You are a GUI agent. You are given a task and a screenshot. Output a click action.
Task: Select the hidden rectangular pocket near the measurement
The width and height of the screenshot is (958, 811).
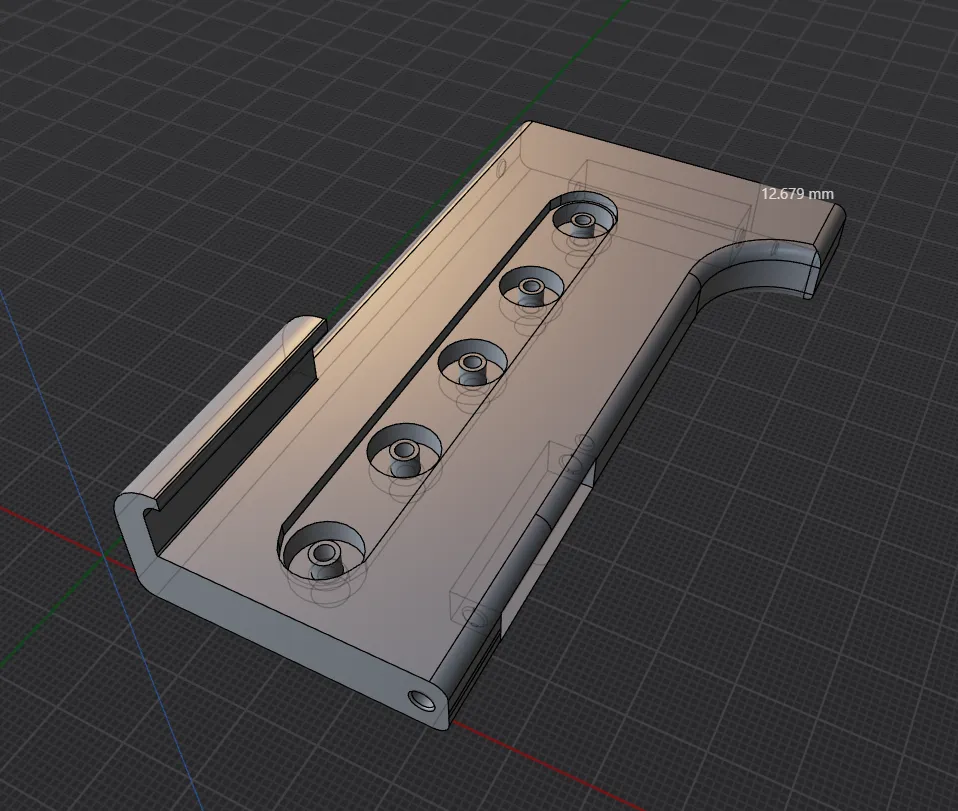point(666,202)
